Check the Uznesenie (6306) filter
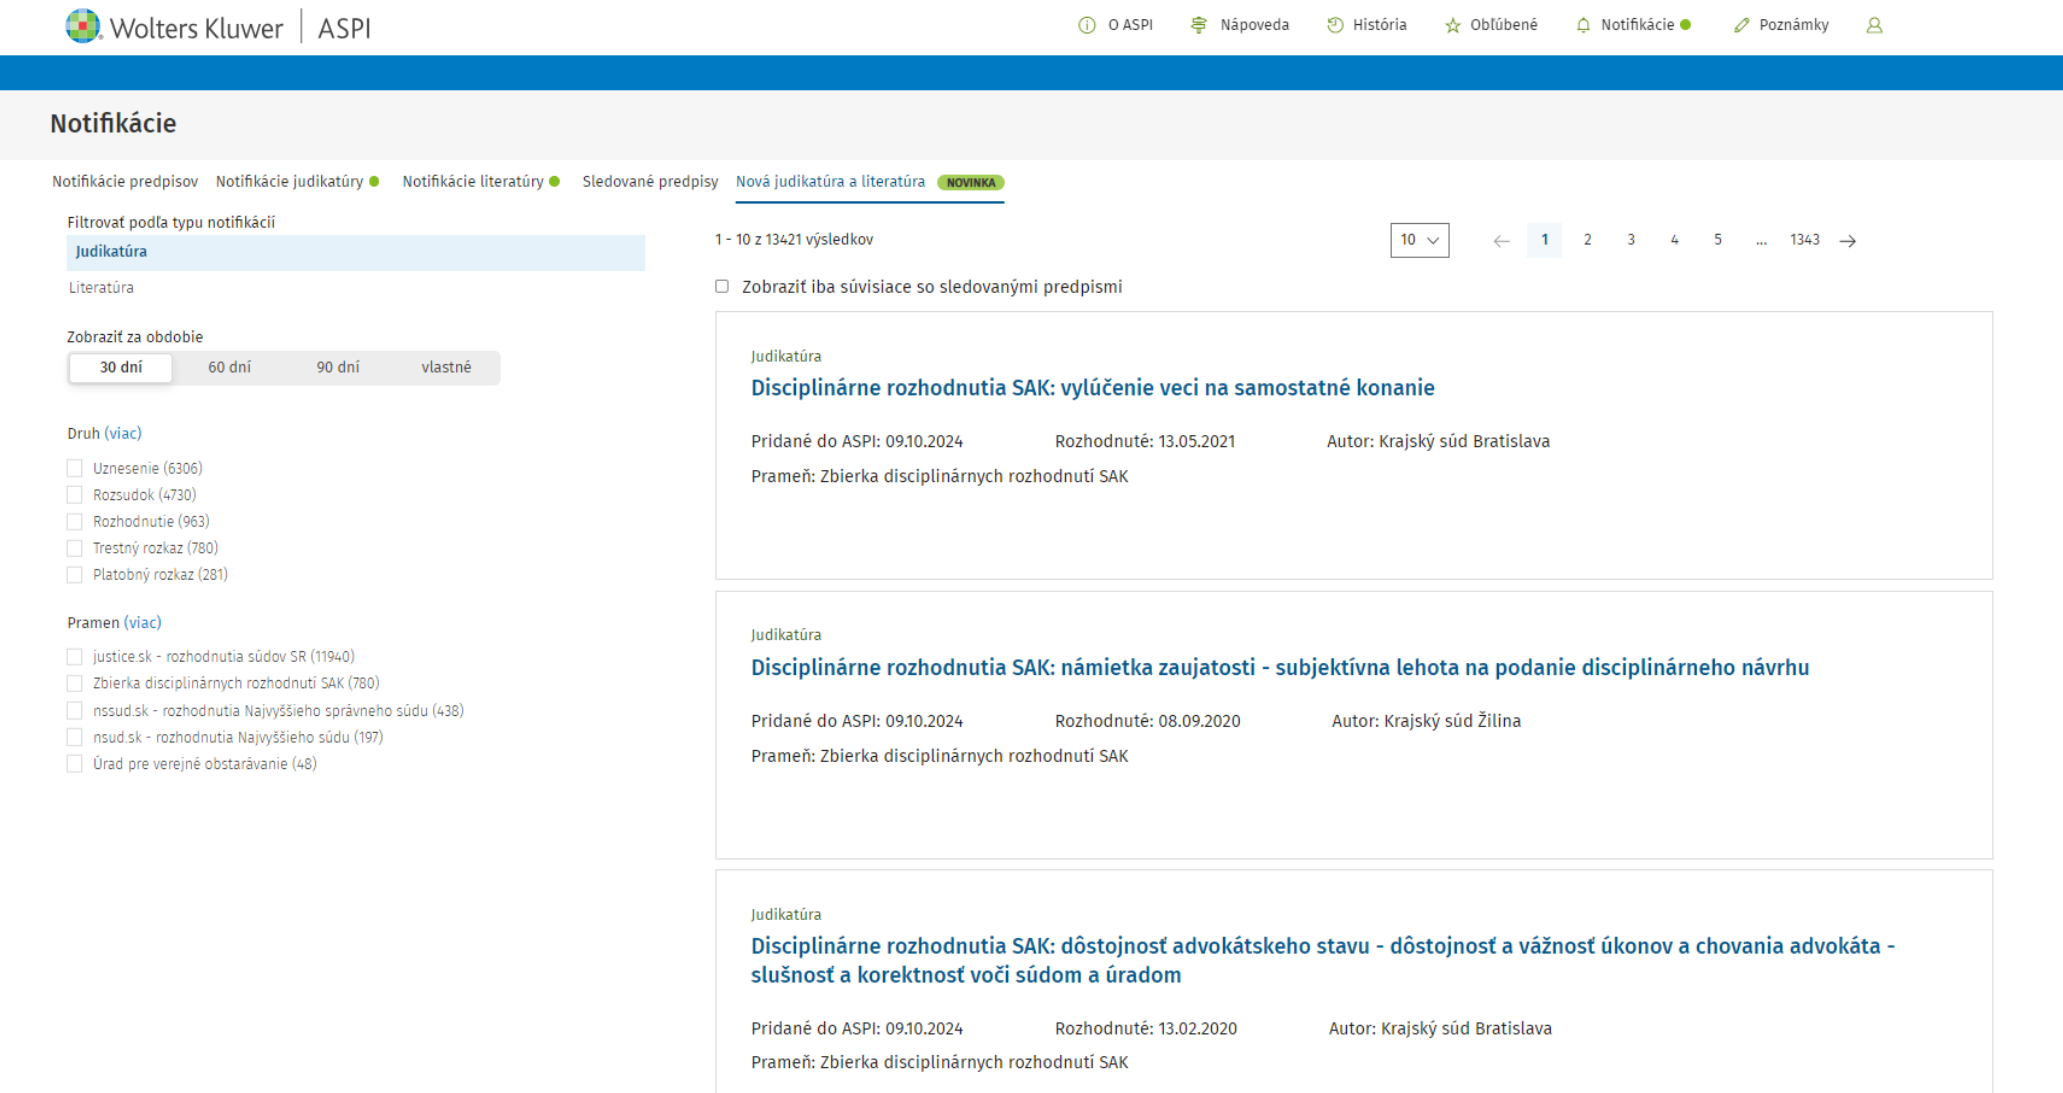This screenshot has width=2063, height=1093. tap(75, 468)
